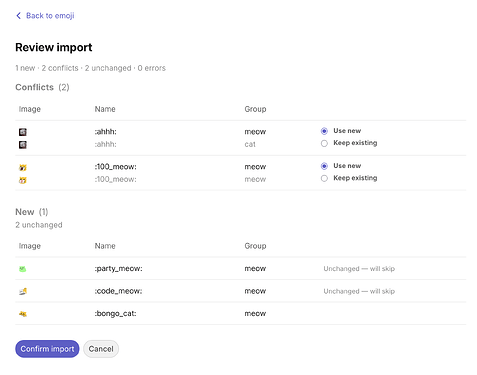
Task: Click the new :100_meow: name text
Action: [115, 167]
